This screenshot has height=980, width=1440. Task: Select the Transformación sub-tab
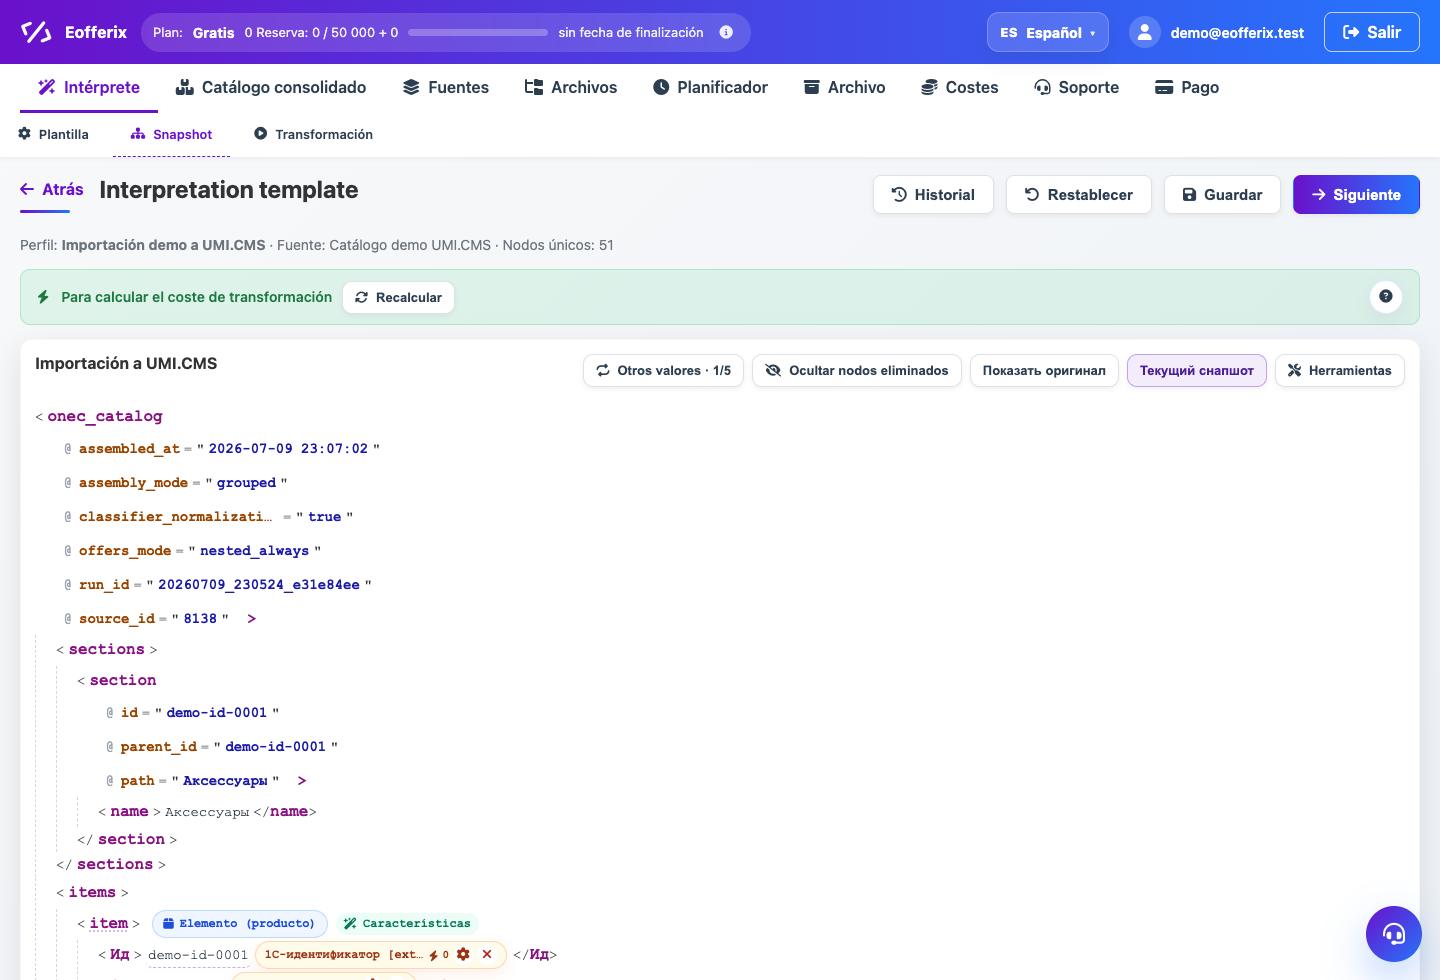[x=313, y=134]
